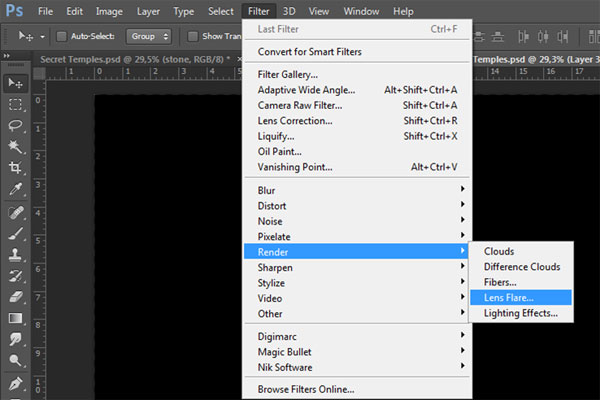The image size is (600, 400).
Task: Enable the Auto-Select checkbox
Action: tap(62, 36)
